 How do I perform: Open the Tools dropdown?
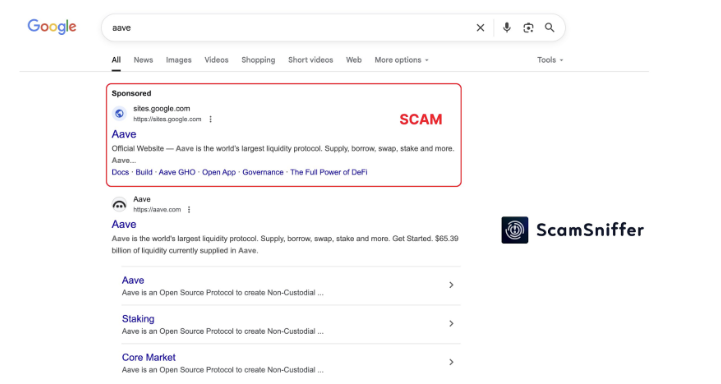click(550, 60)
